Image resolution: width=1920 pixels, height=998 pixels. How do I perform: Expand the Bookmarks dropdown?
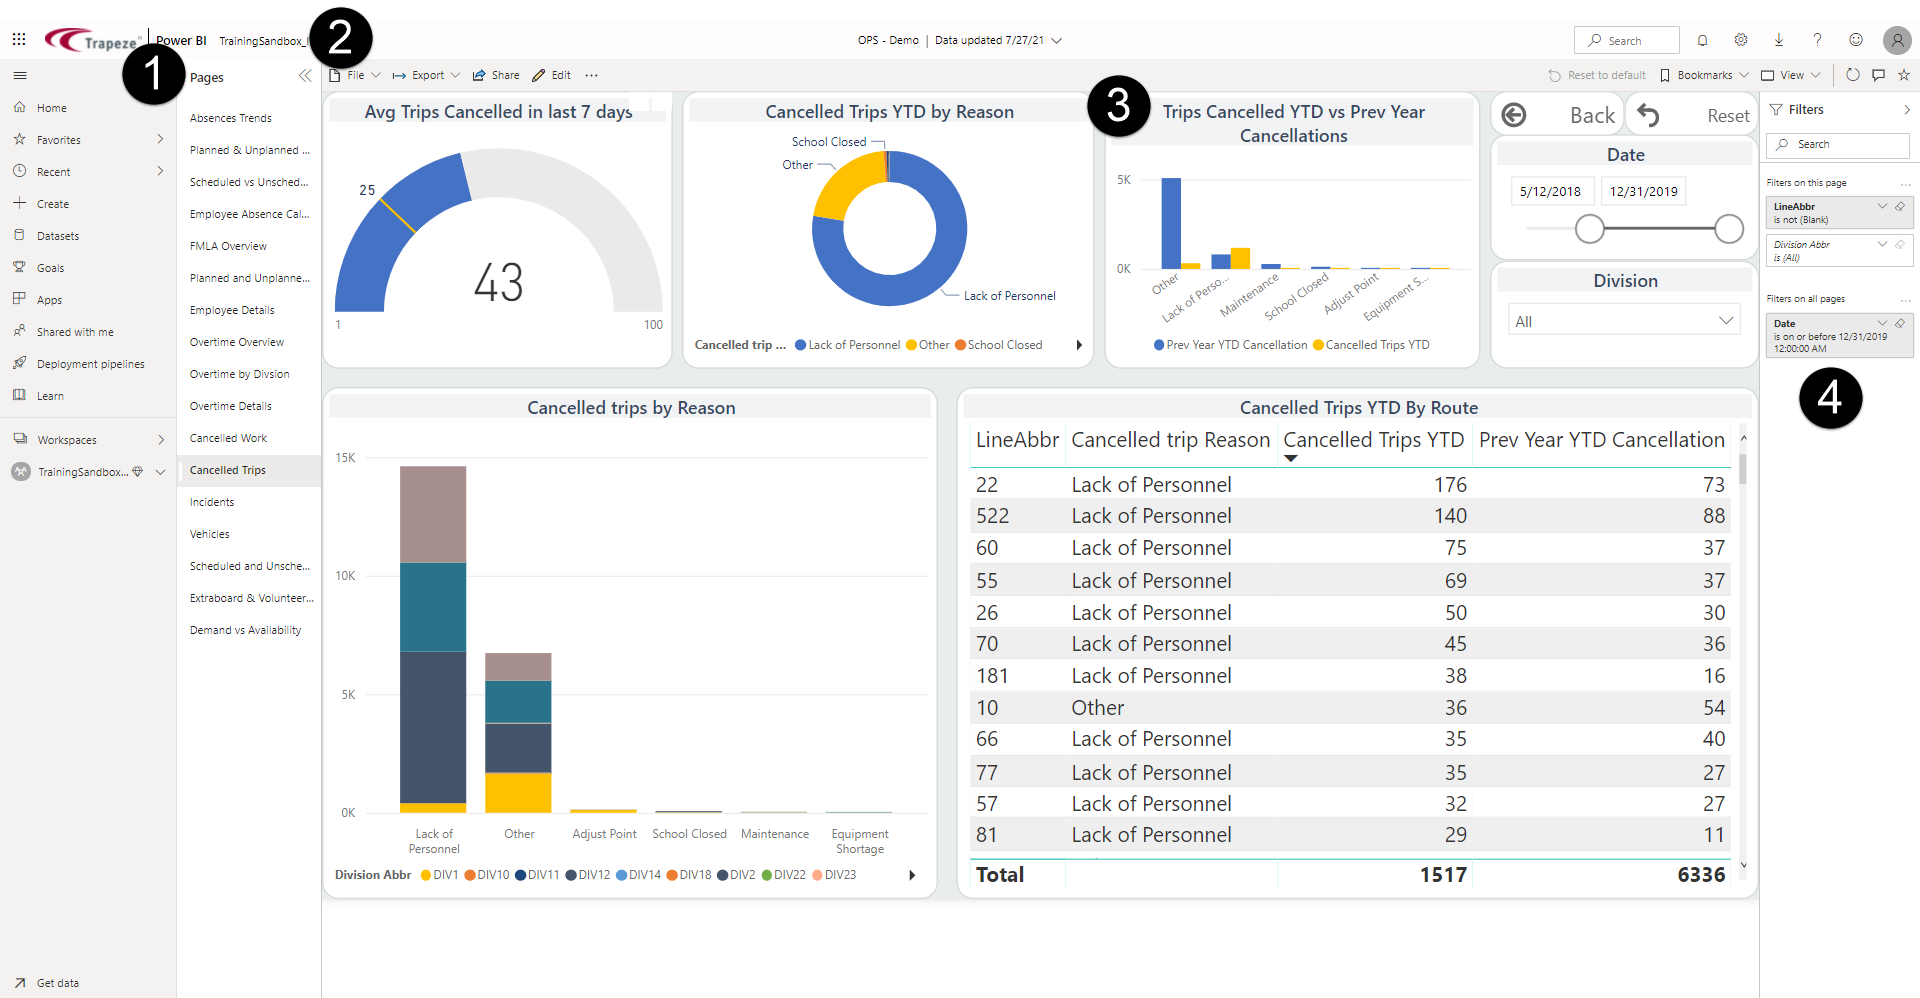1704,75
